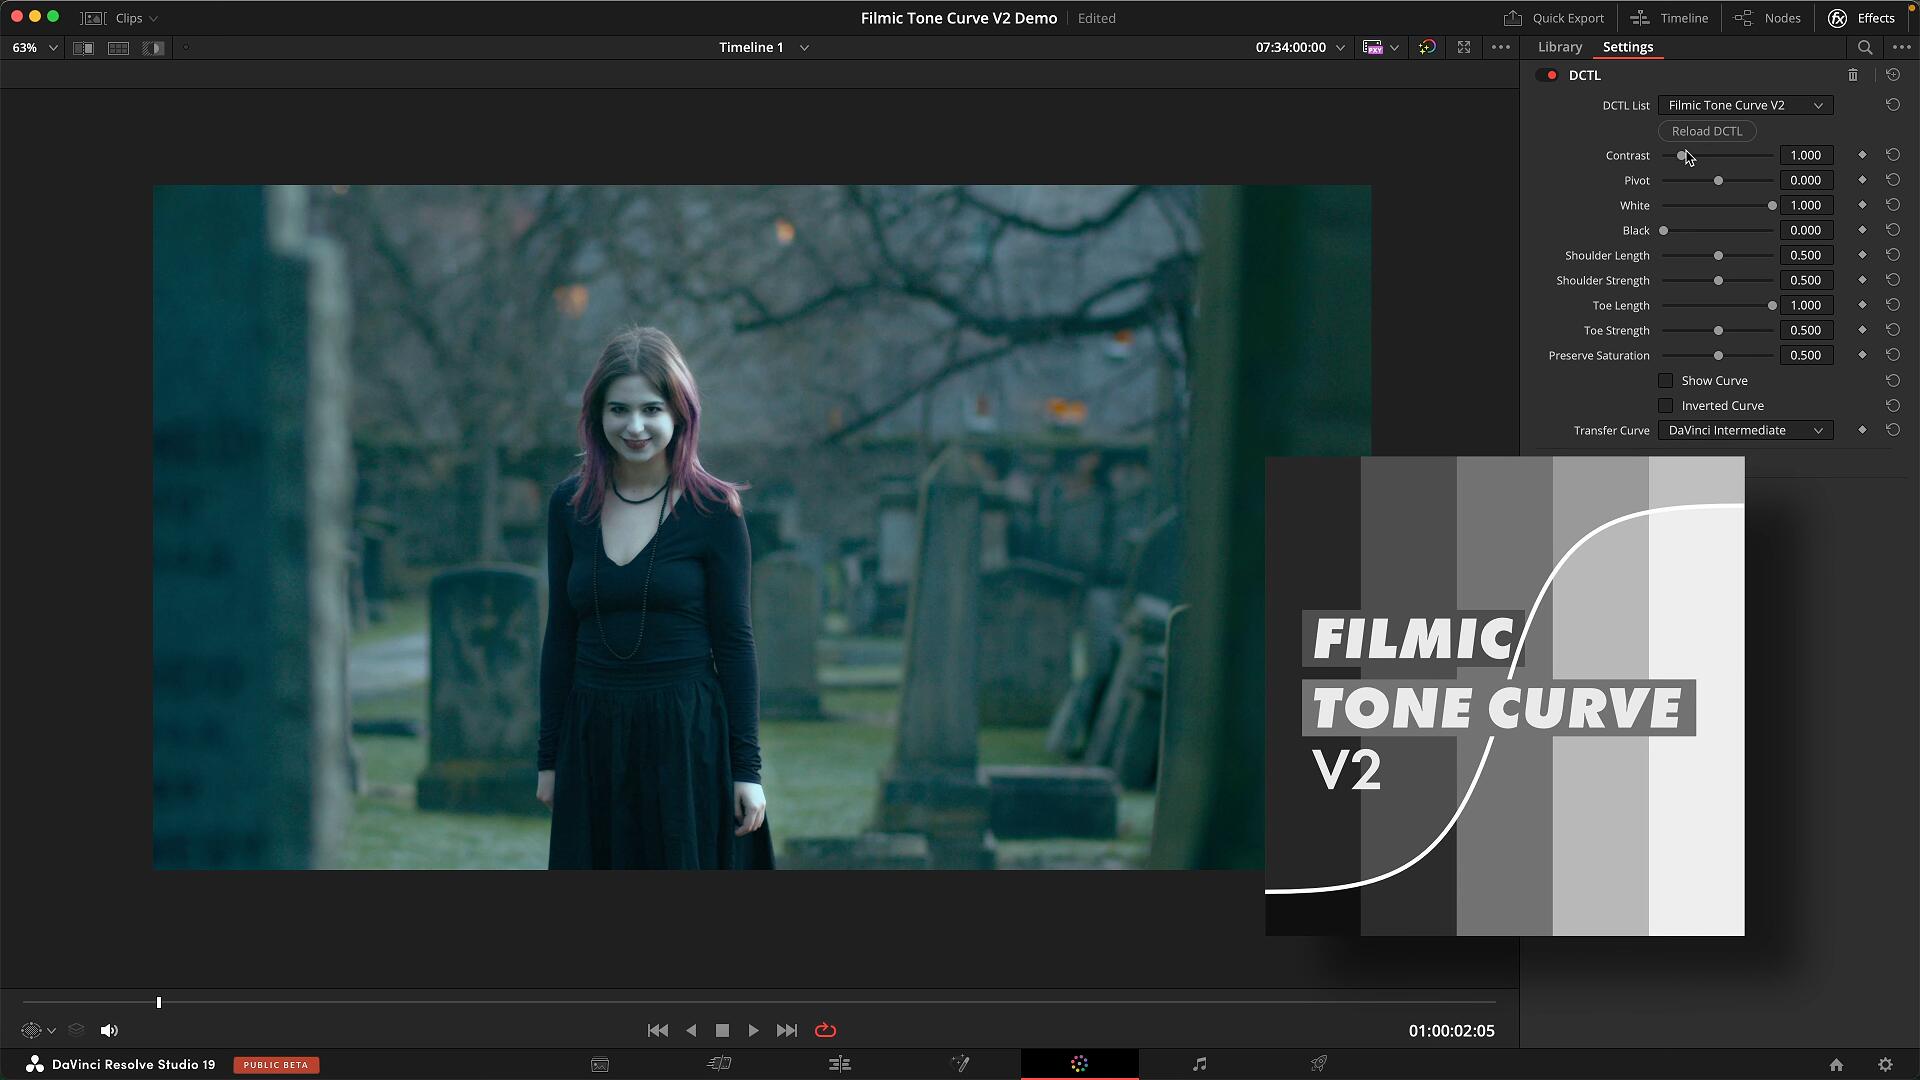Select the Library tab

pos(1560,46)
